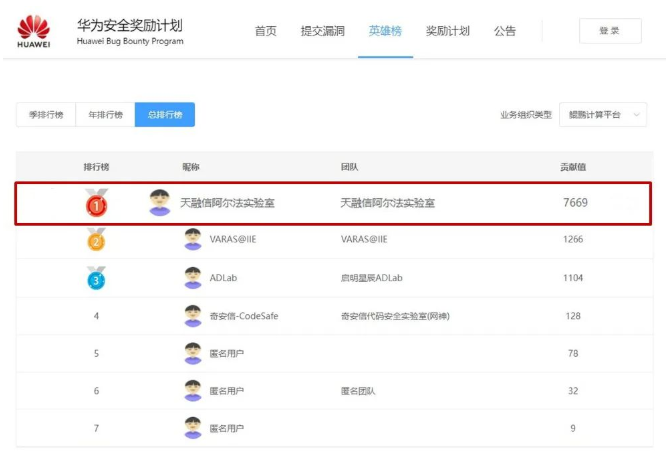
Task: Switch to 年排行榜 yearly ranking
Action: click(105, 115)
